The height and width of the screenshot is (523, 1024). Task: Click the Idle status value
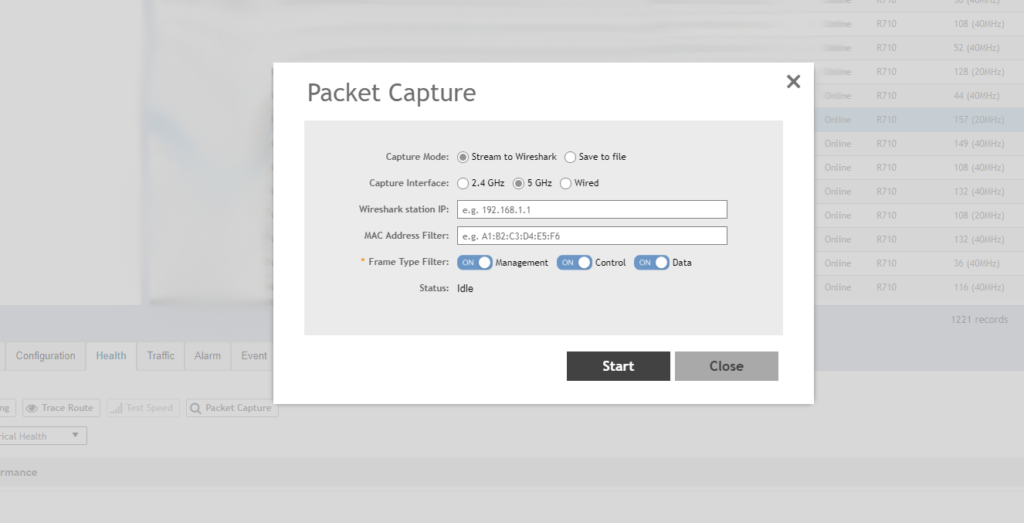[465, 289]
